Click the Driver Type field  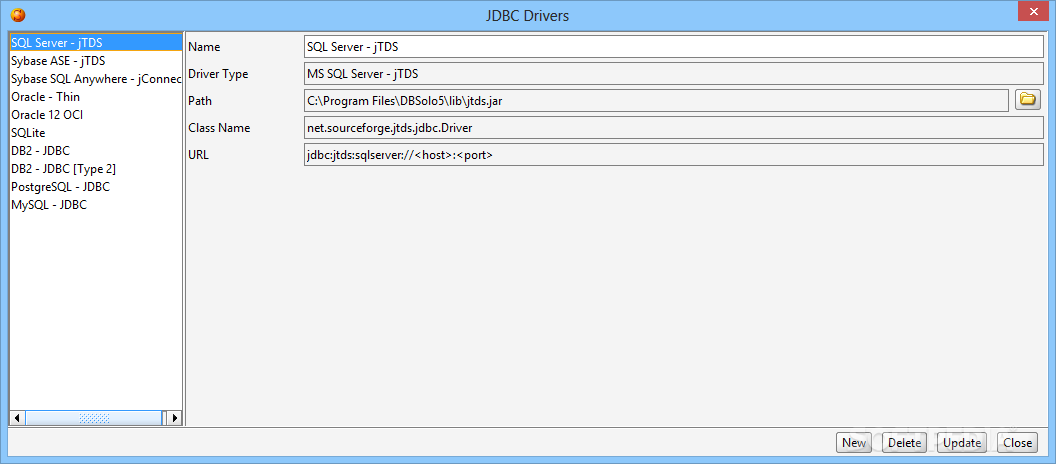(673, 73)
